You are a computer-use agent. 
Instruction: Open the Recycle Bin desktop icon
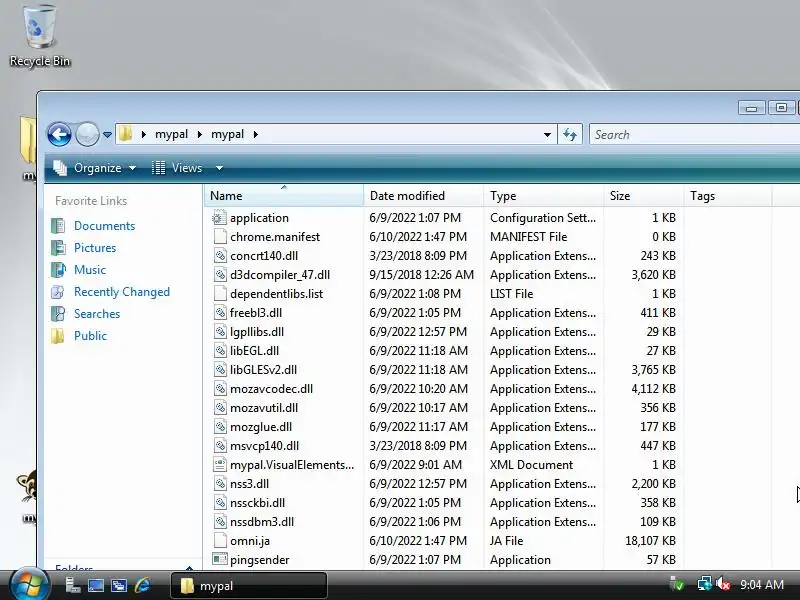[40, 36]
